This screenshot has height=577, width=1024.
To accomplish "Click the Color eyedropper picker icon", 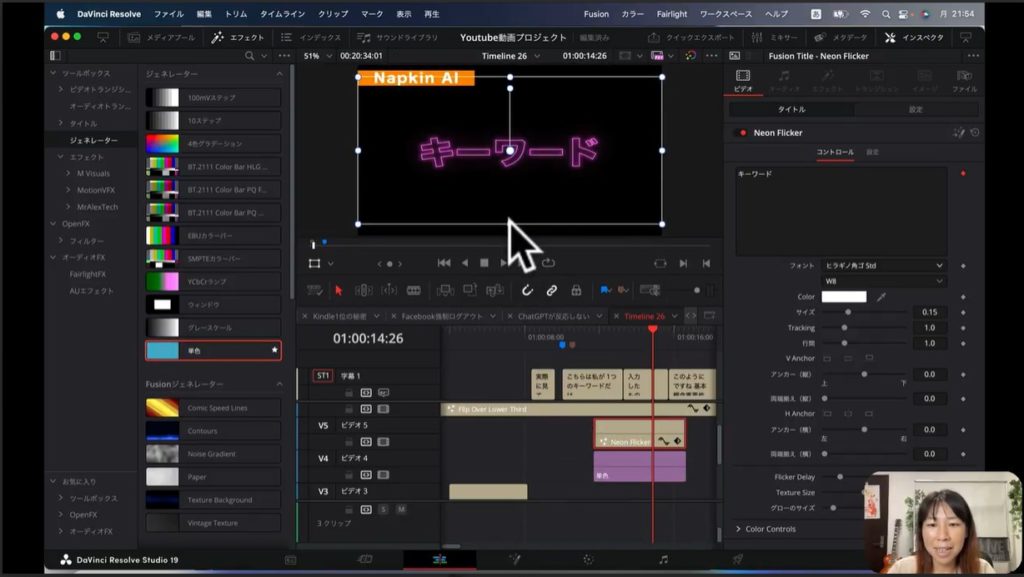I will 881,297.
